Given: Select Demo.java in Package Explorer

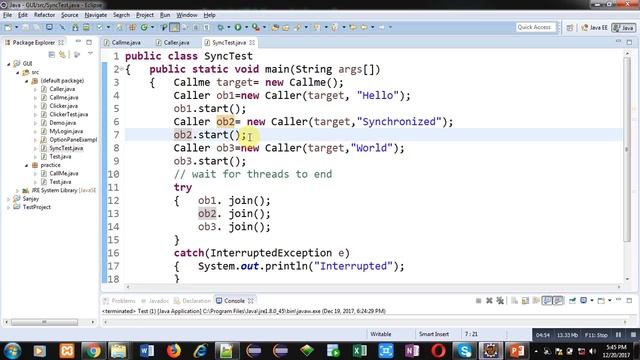Looking at the screenshot, I should (x=62, y=123).
